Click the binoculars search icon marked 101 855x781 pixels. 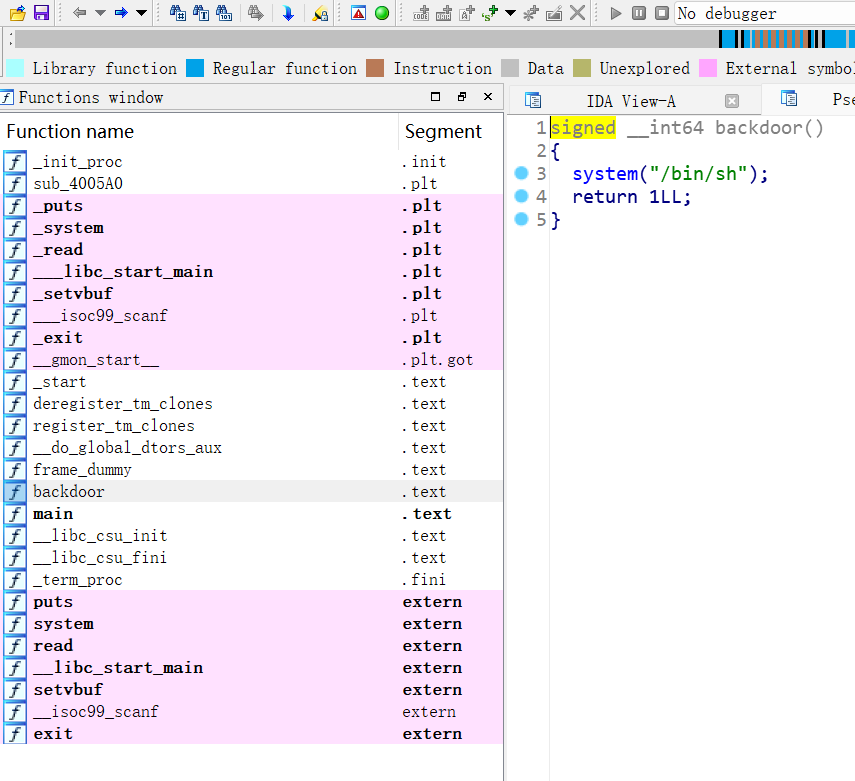[224, 13]
